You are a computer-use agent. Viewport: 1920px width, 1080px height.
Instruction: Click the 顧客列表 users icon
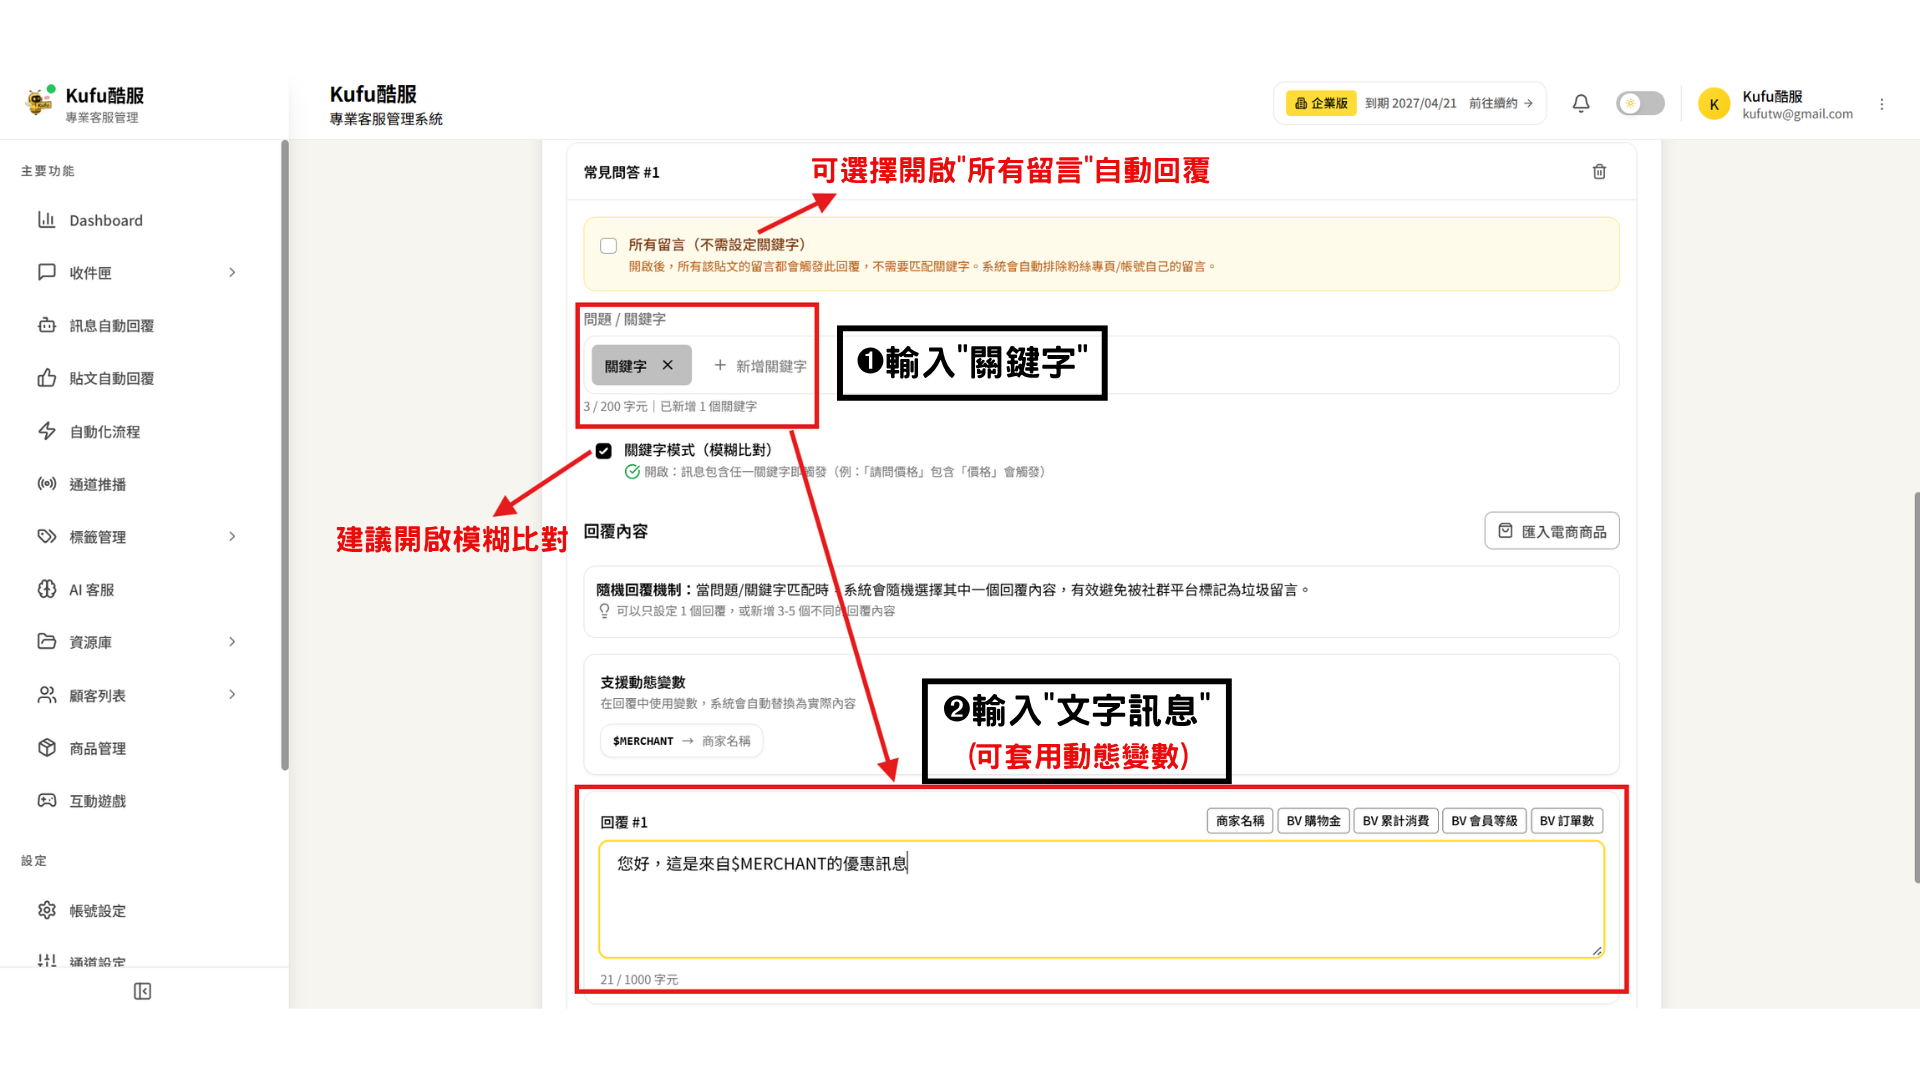46,694
